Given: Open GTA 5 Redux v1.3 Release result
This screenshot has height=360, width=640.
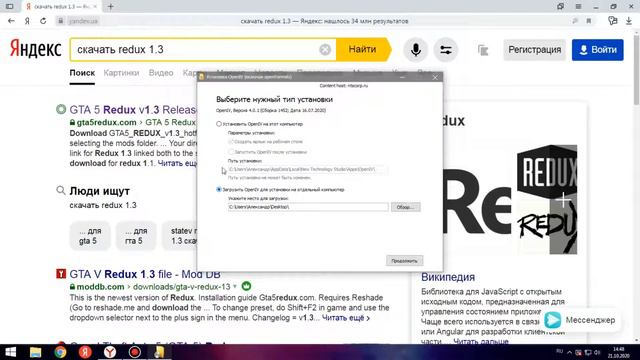Looking at the screenshot, I should tap(133, 110).
